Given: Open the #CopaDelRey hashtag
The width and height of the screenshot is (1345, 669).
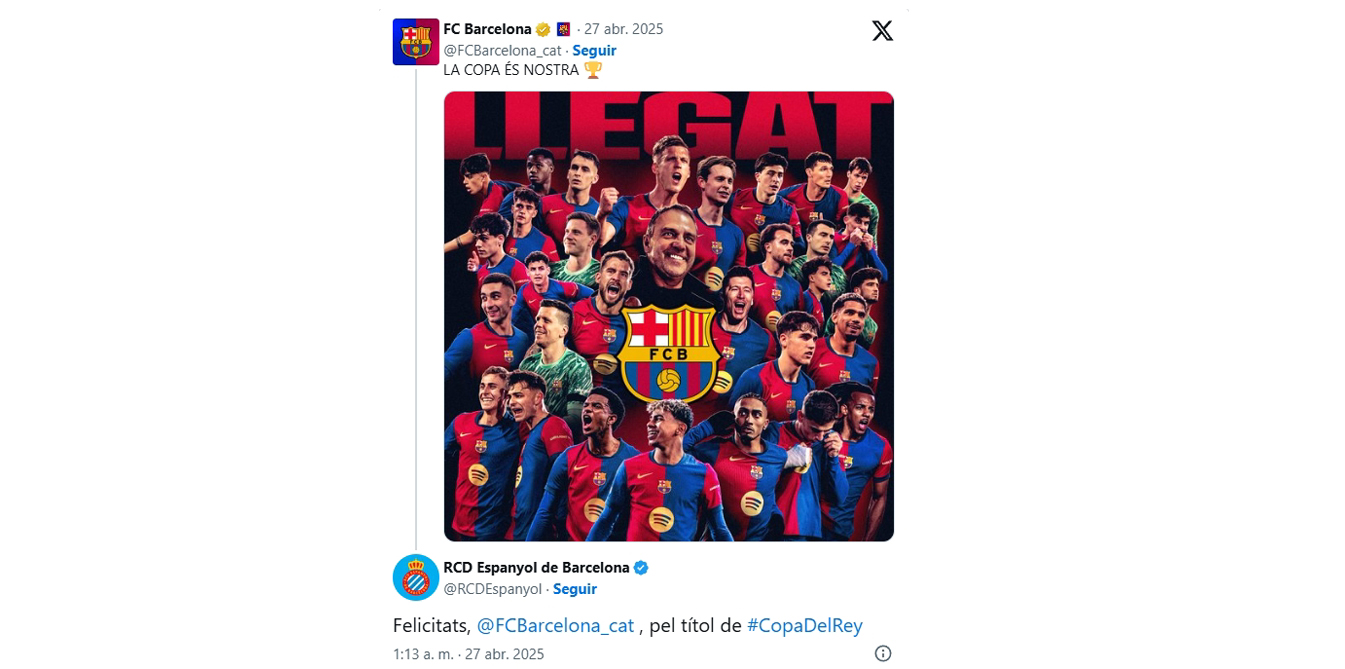Looking at the screenshot, I should coord(804,624).
